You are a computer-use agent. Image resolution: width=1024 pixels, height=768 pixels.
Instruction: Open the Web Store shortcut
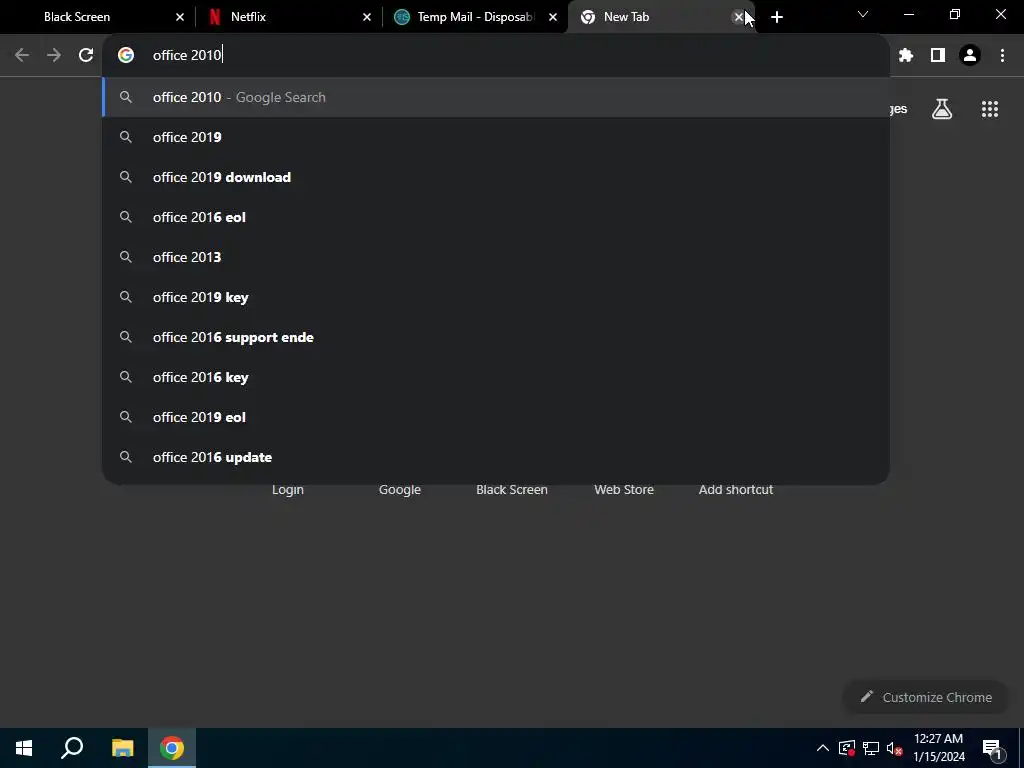pyautogui.click(x=624, y=490)
